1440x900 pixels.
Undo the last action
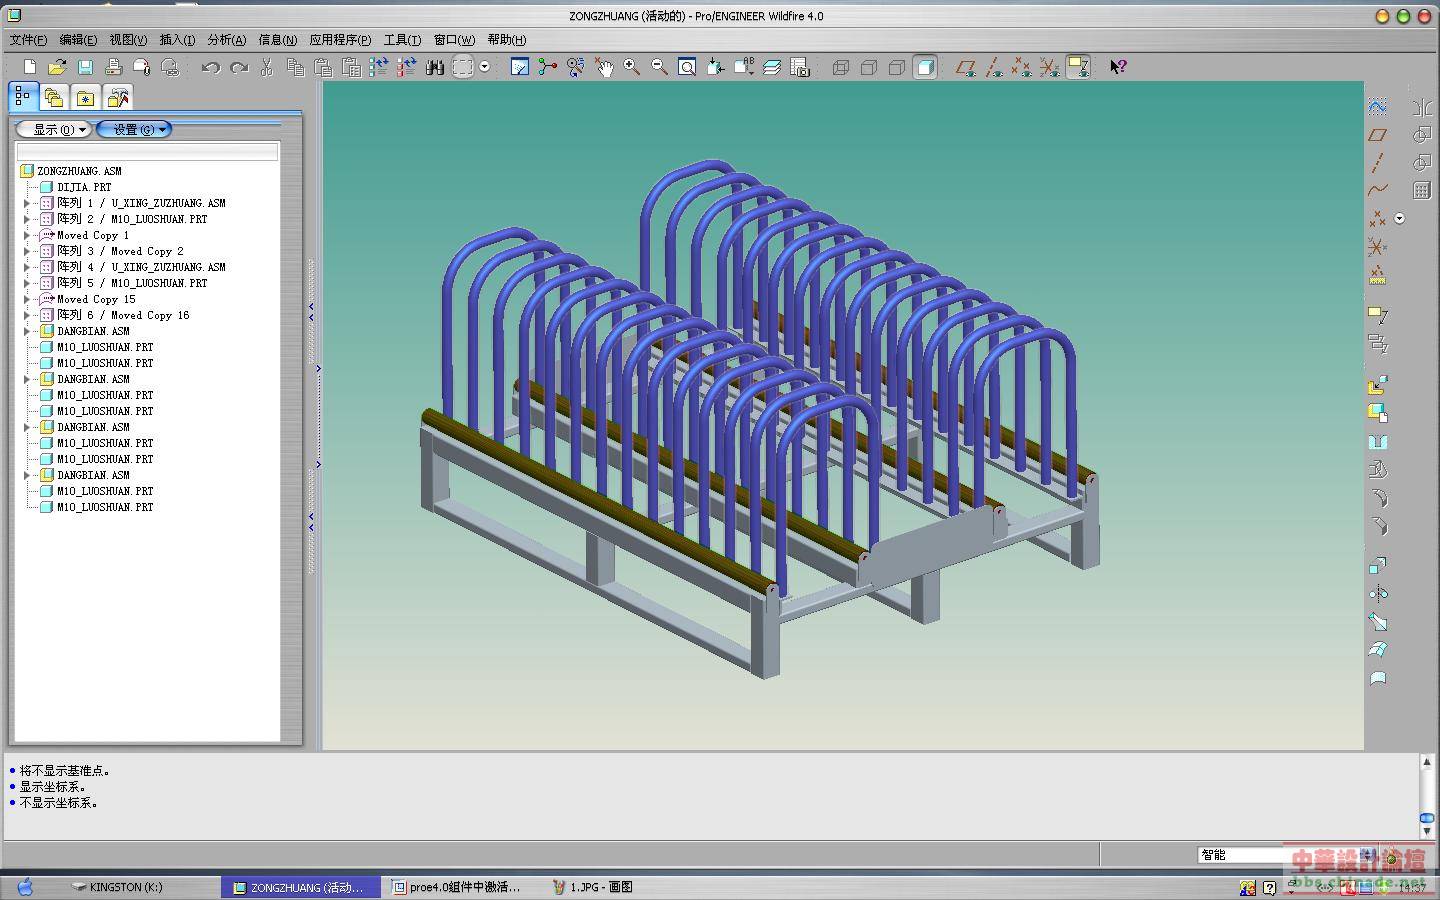210,67
